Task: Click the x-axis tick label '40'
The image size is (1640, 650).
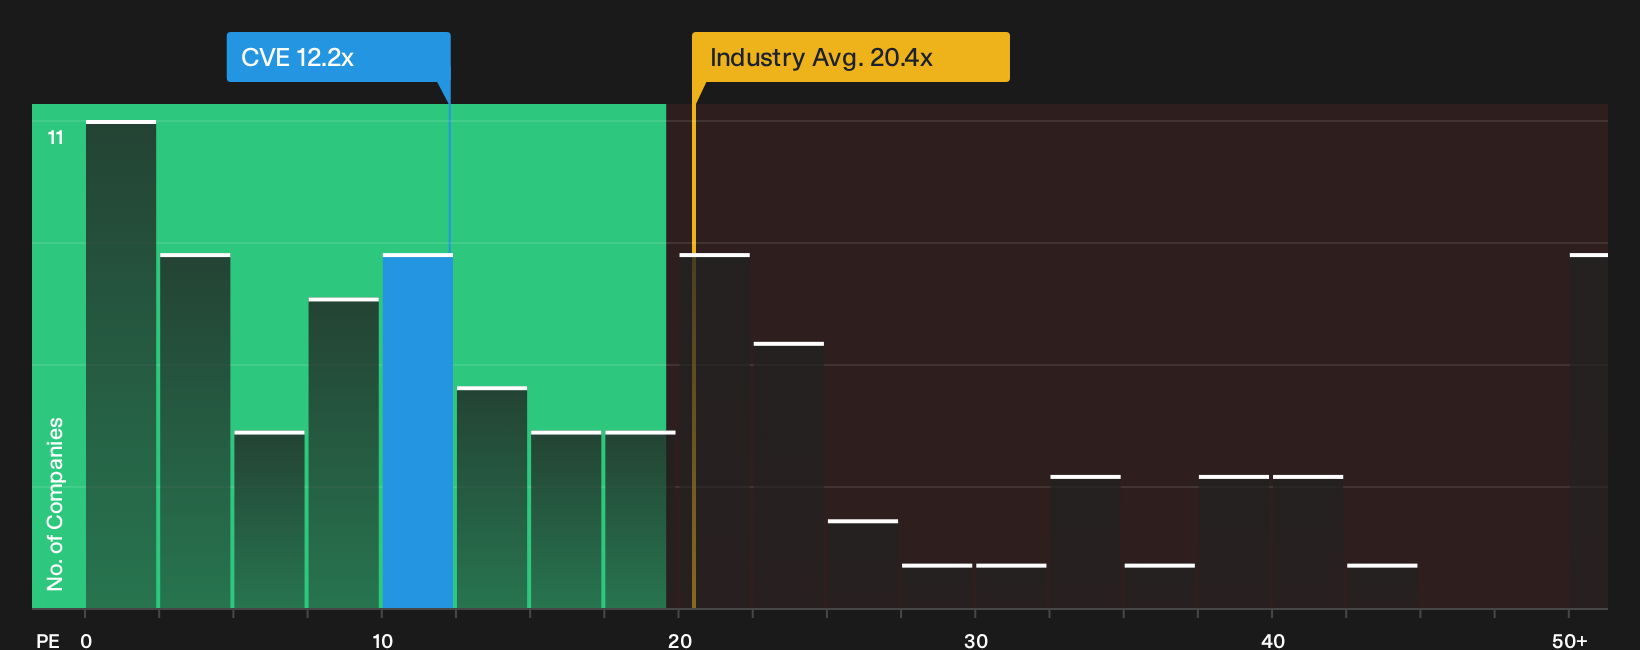Action: (x=1273, y=641)
